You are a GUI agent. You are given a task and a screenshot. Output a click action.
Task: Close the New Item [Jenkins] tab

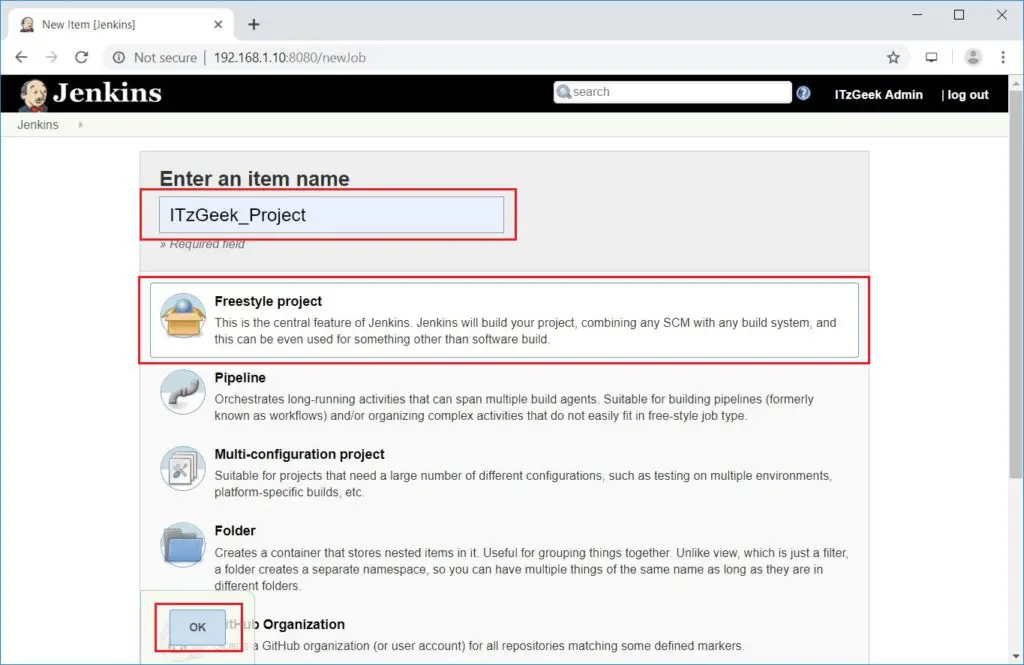(218, 24)
